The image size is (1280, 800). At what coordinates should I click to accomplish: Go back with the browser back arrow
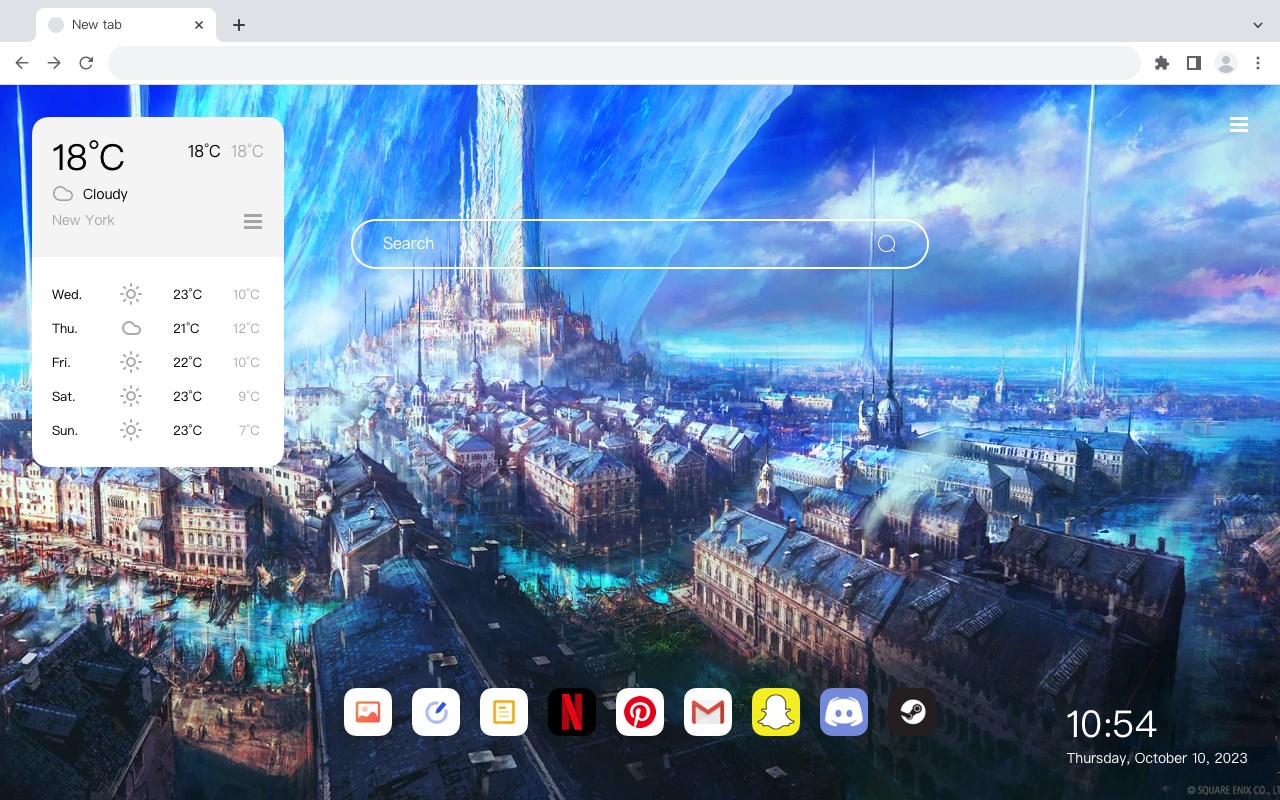coord(22,63)
